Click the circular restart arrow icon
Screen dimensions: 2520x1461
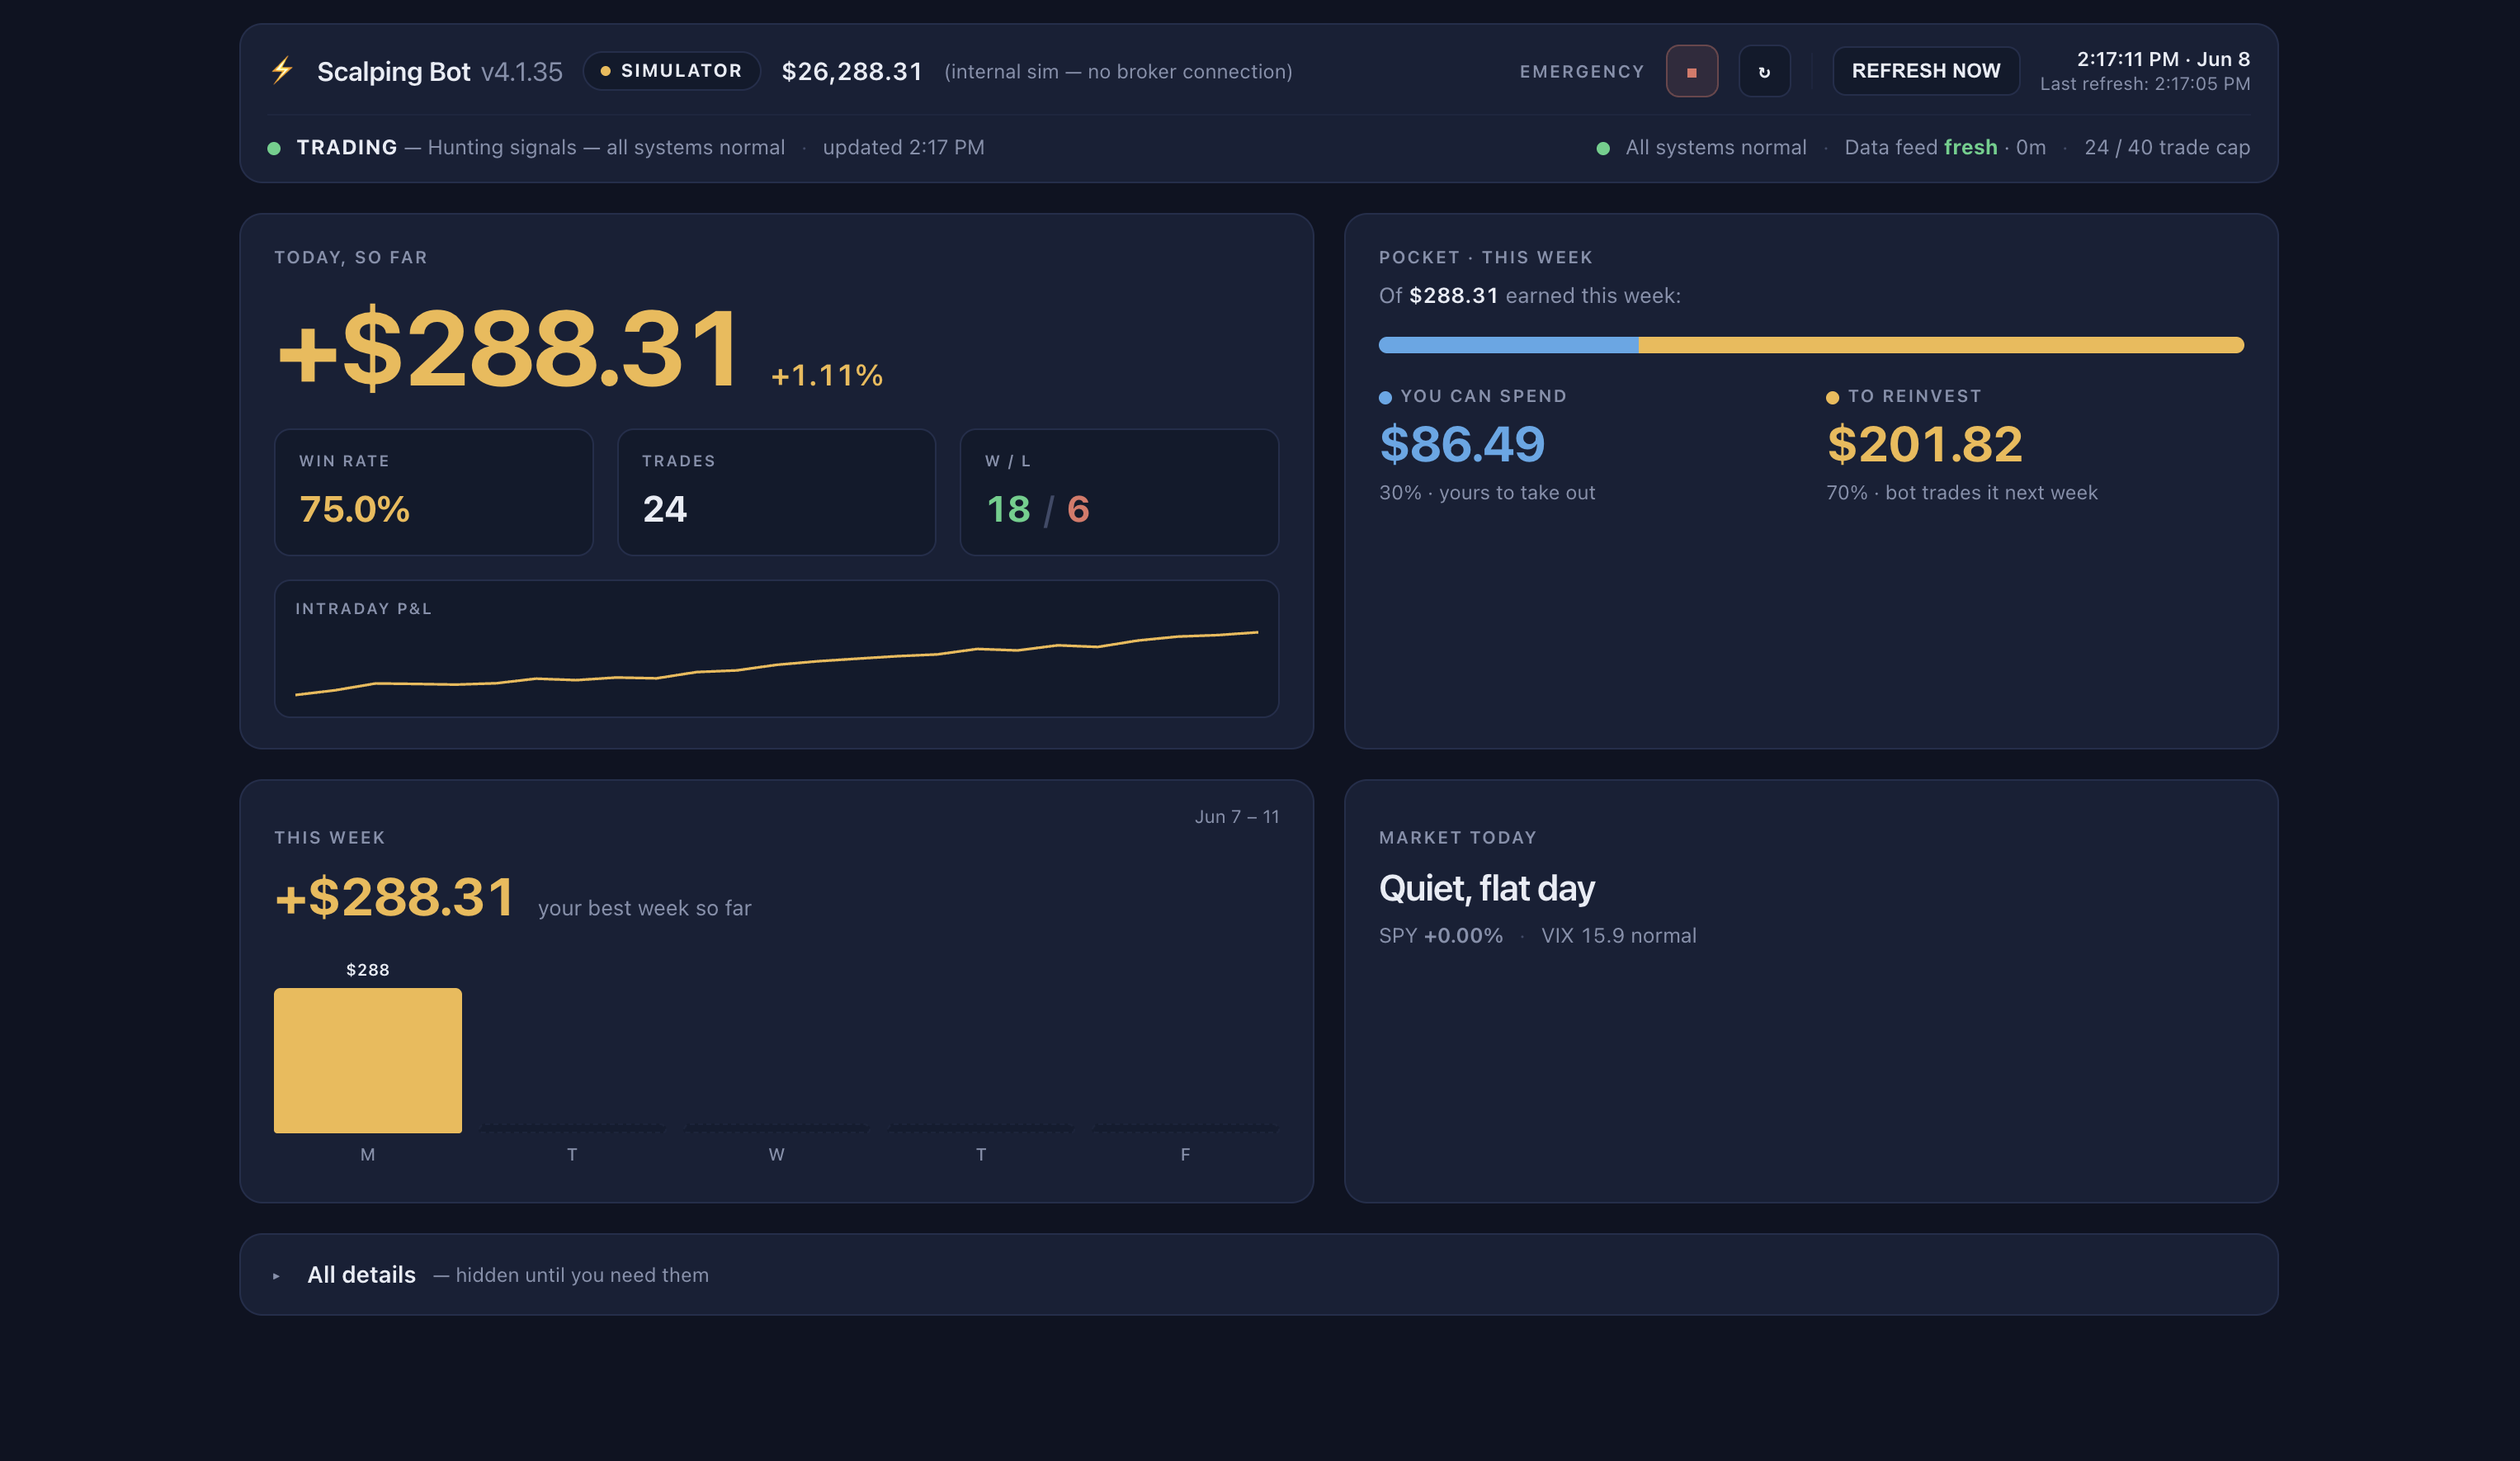(1764, 71)
